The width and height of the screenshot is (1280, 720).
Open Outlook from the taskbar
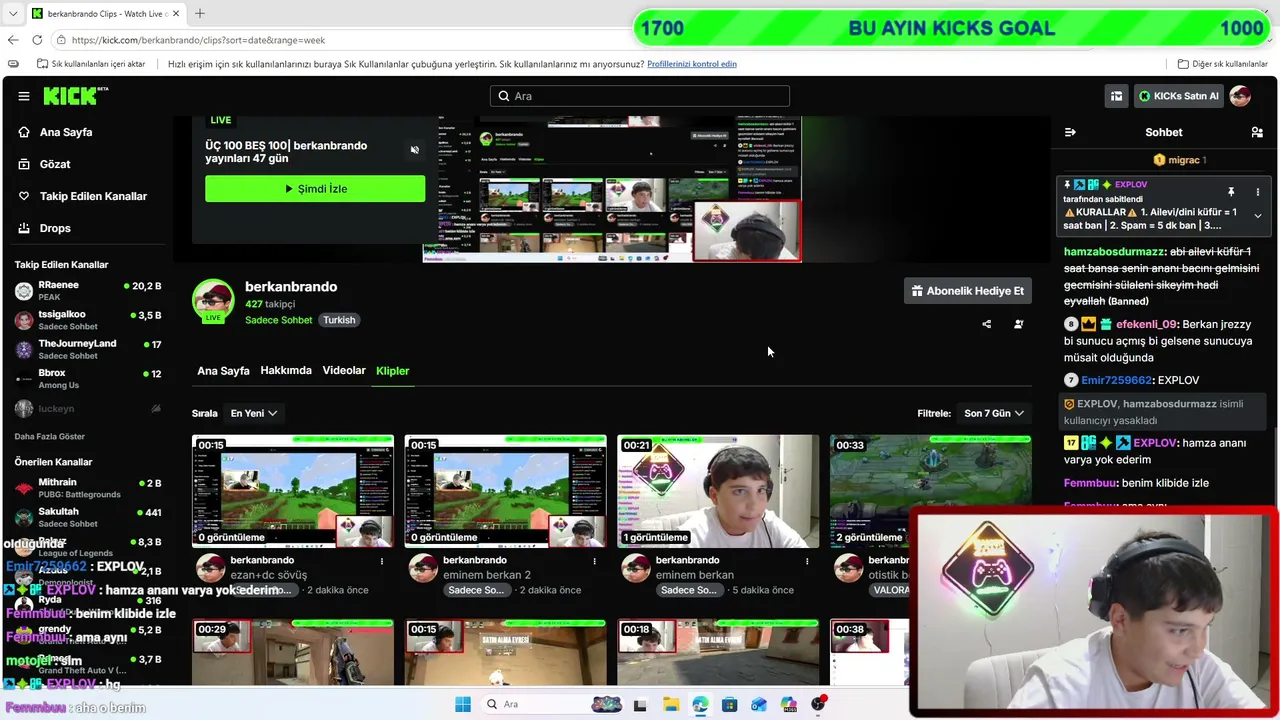click(759, 704)
